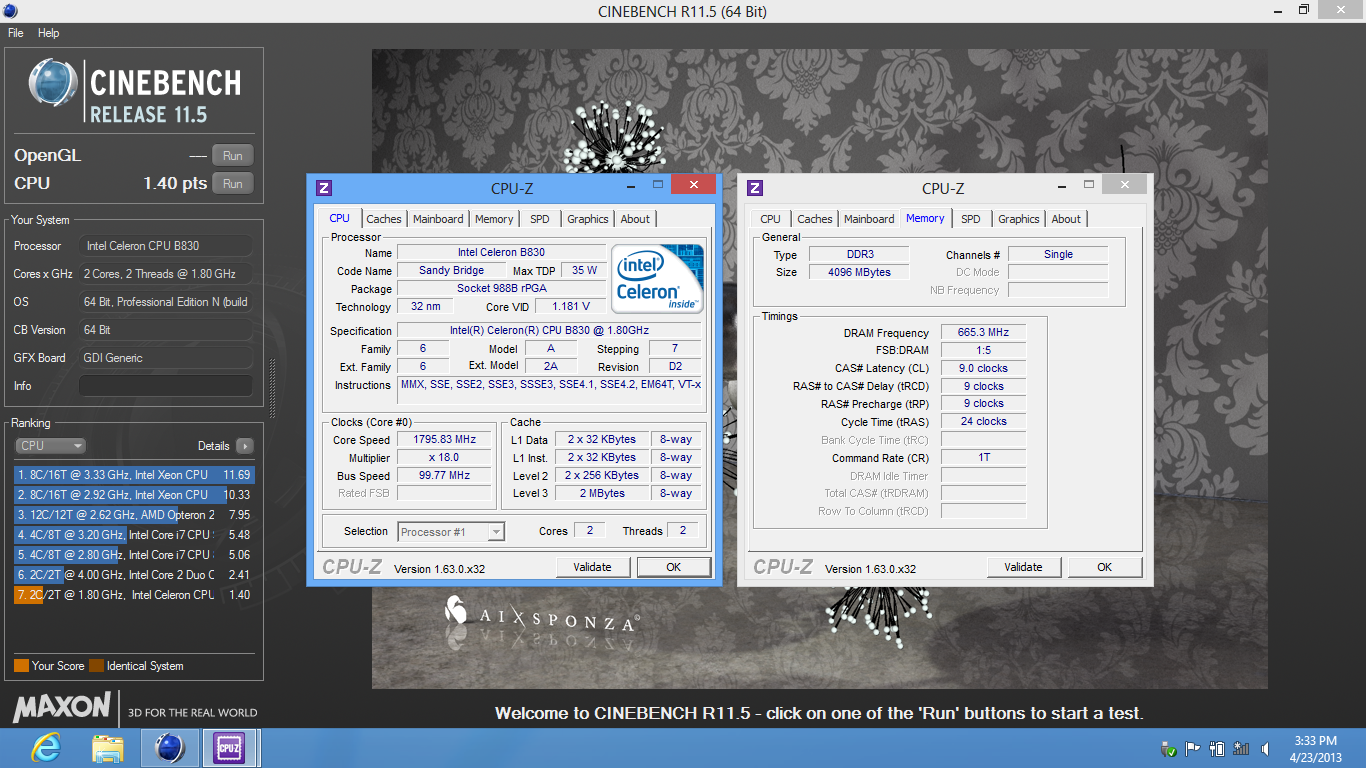Switch to Caches tab in left CPU-Z window
Screen dimensions: 1366x768
pyautogui.click(x=384, y=219)
